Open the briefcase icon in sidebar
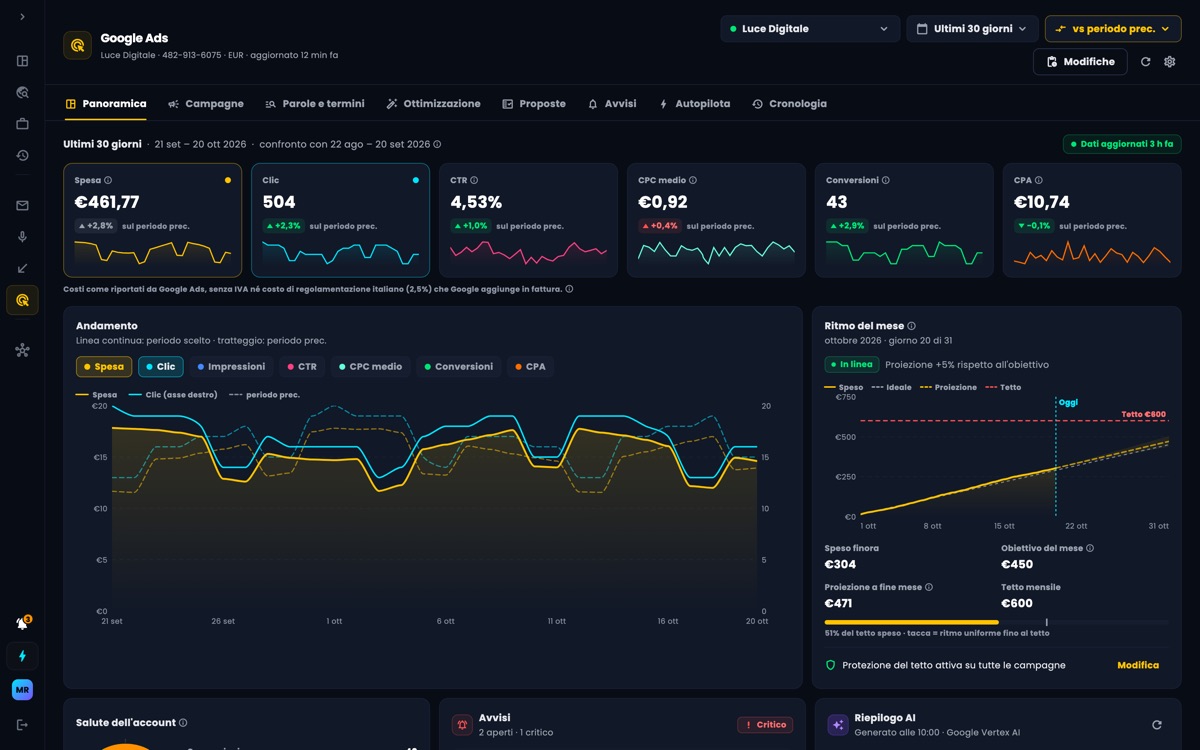 click(22, 124)
